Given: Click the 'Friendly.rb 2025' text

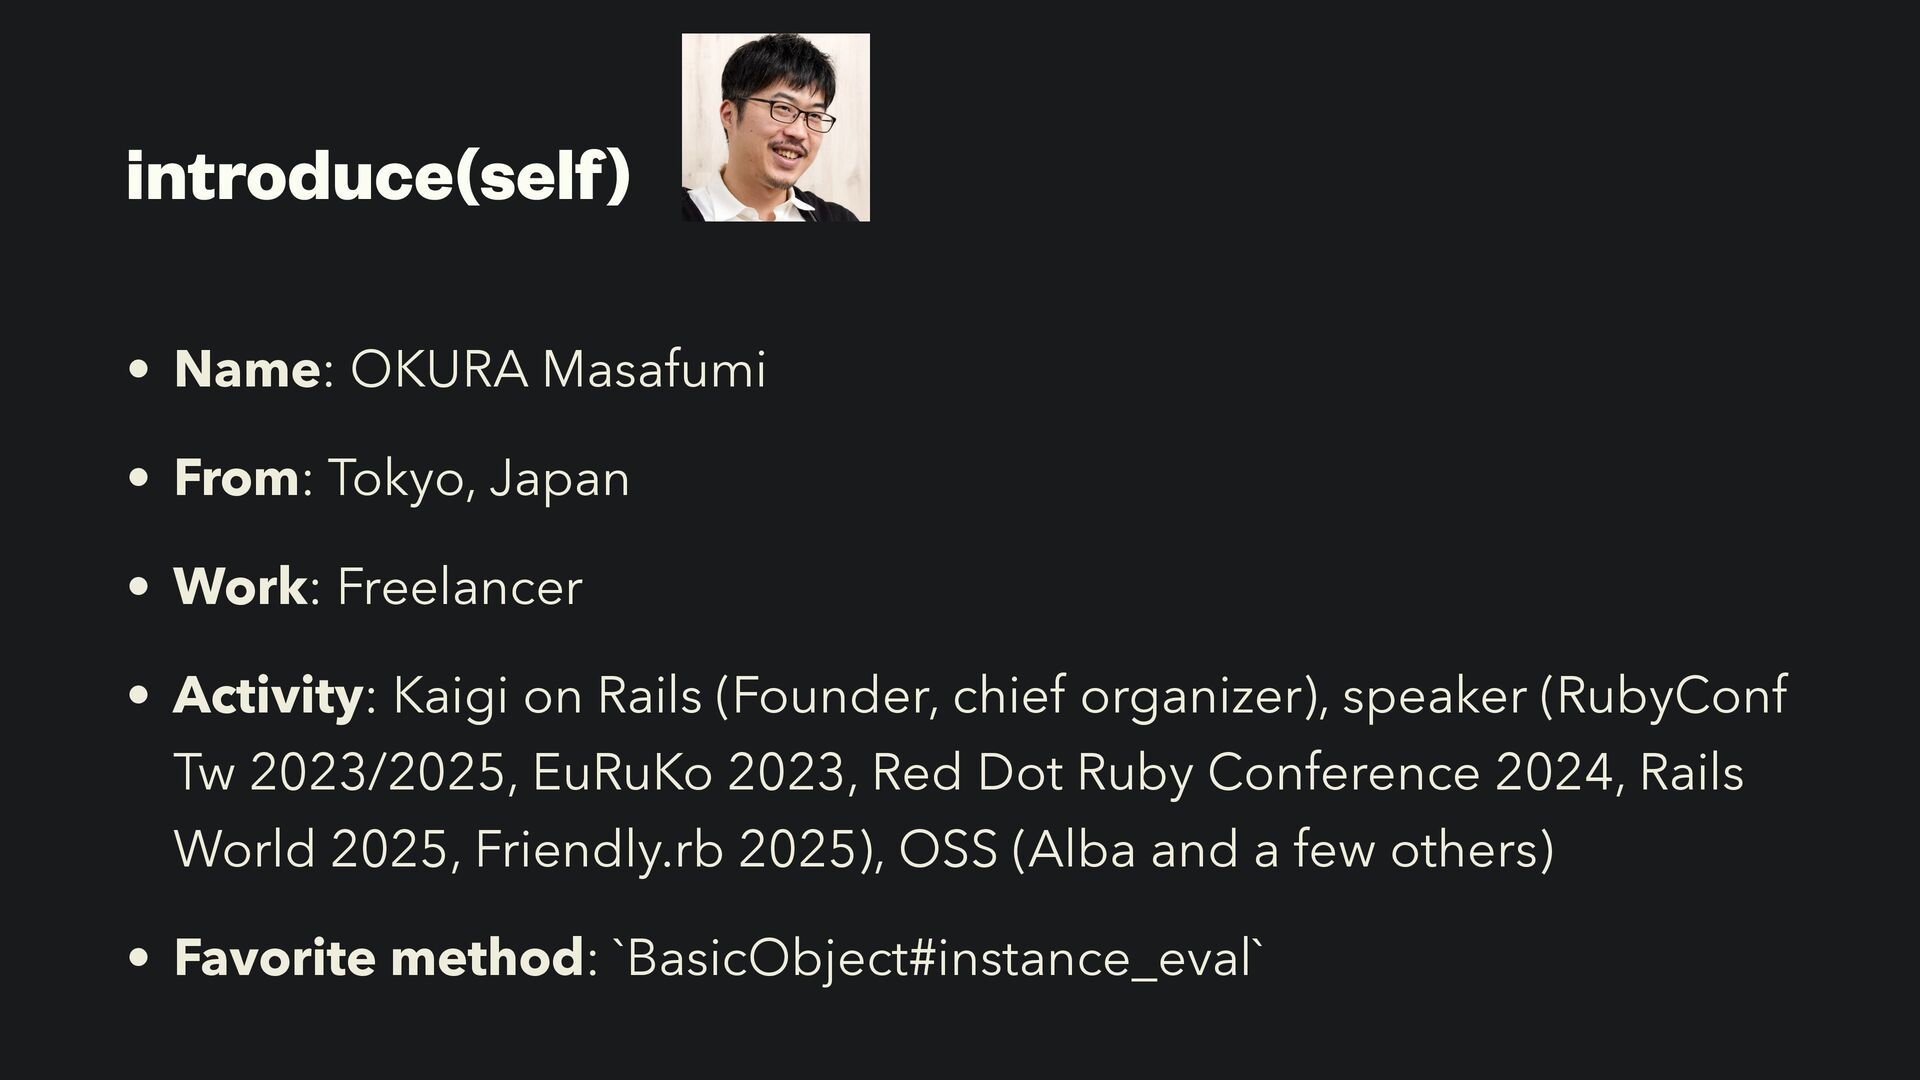Looking at the screenshot, I should pos(665,851).
